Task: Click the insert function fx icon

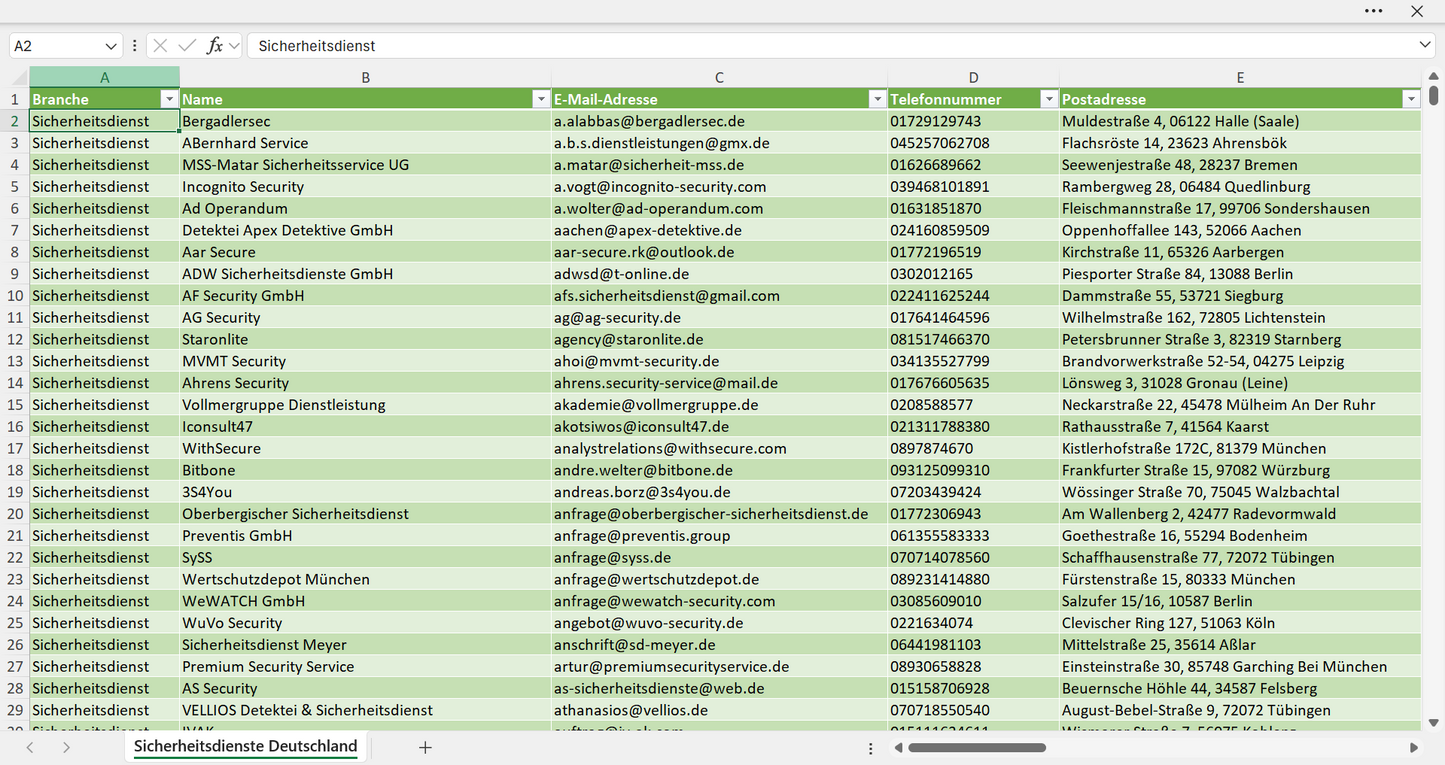Action: tap(214, 46)
